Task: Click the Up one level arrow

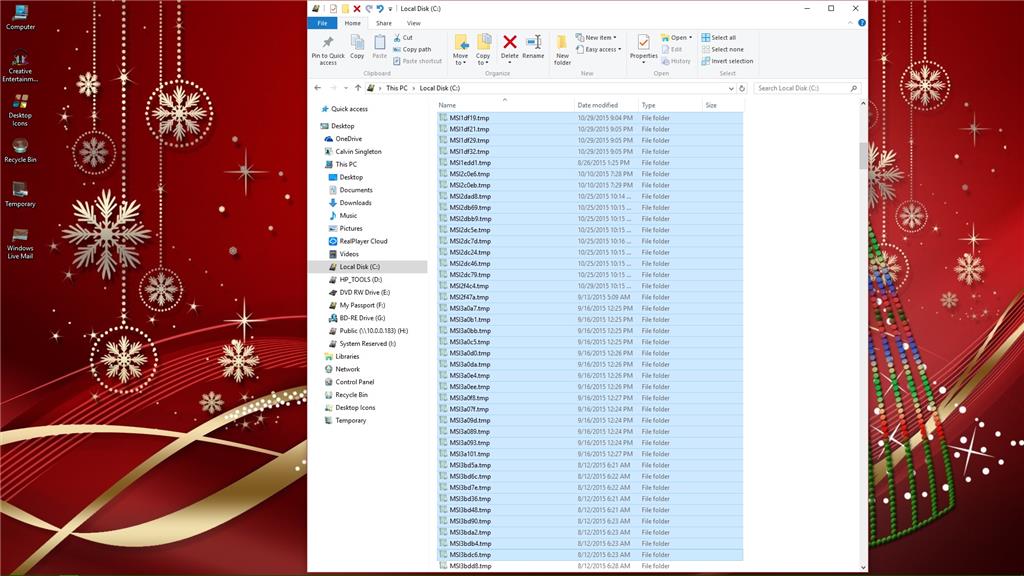Action: (358, 88)
